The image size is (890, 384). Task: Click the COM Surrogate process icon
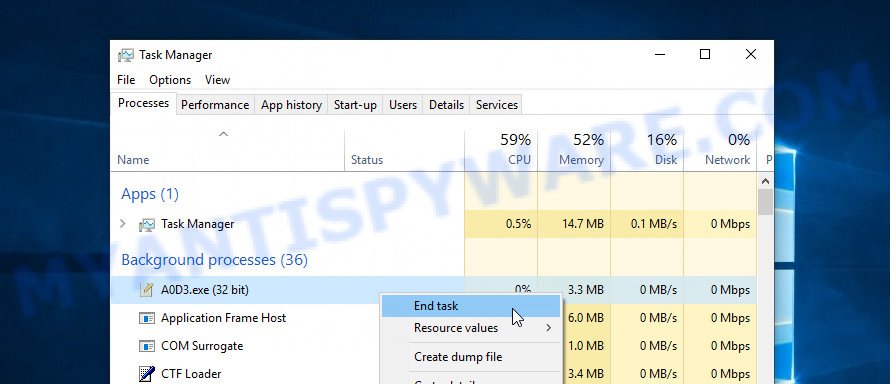point(146,346)
